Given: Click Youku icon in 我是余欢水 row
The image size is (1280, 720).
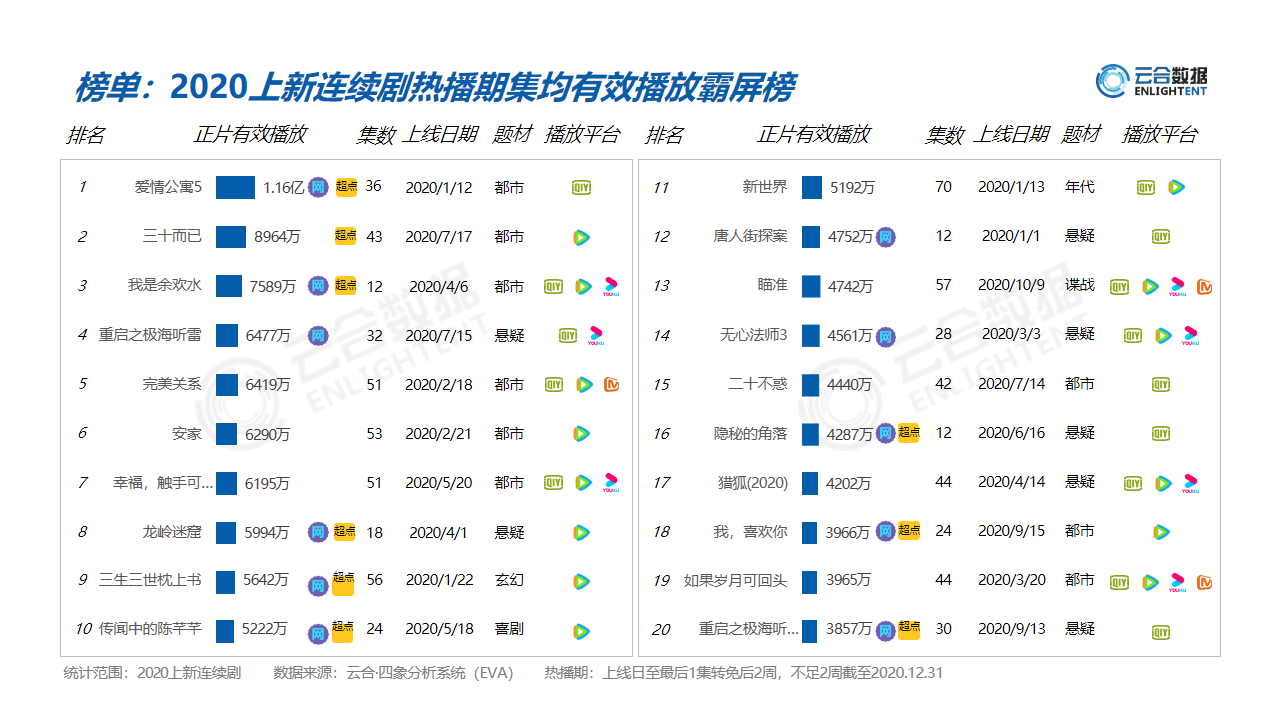Looking at the screenshot, I should tap(611, 286).
